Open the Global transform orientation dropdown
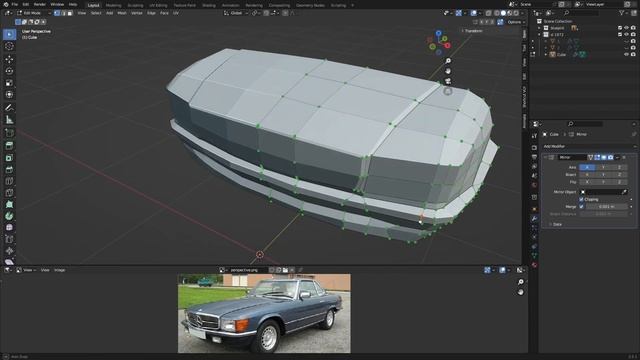The height and width of the screenshot is (360, 640). [236, 13]
